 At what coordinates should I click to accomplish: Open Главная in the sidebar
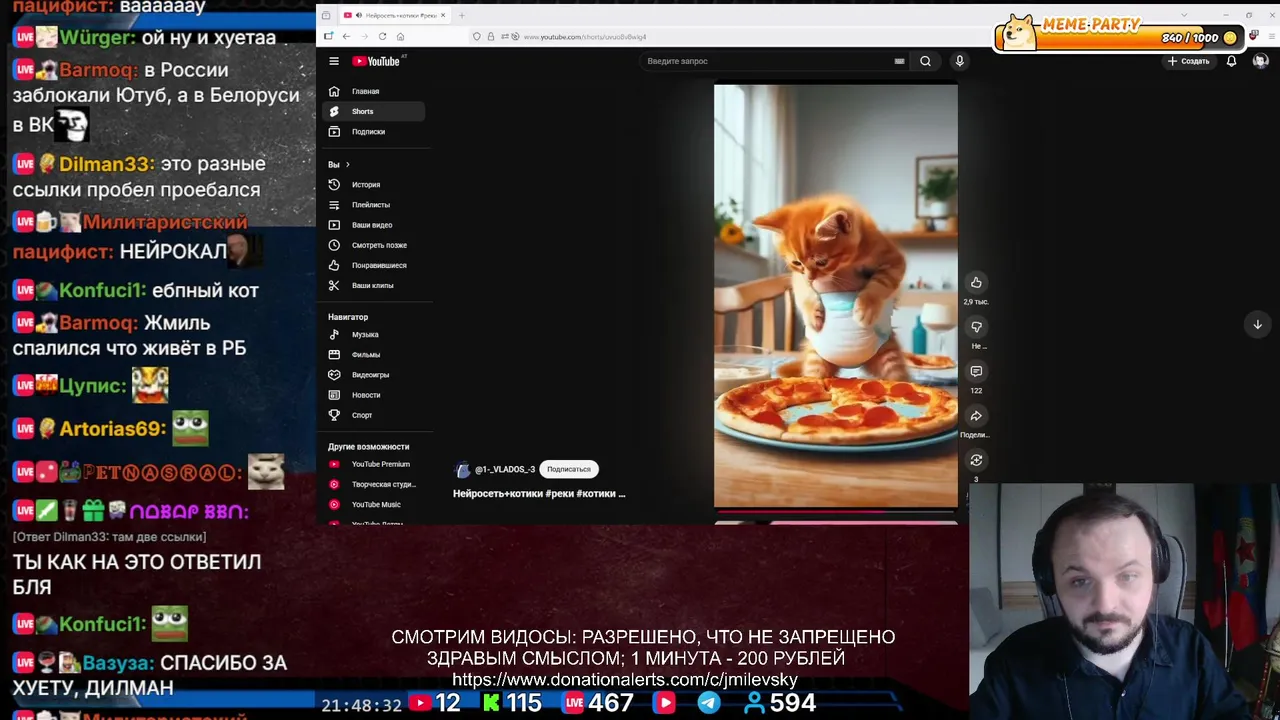[374, 91]
